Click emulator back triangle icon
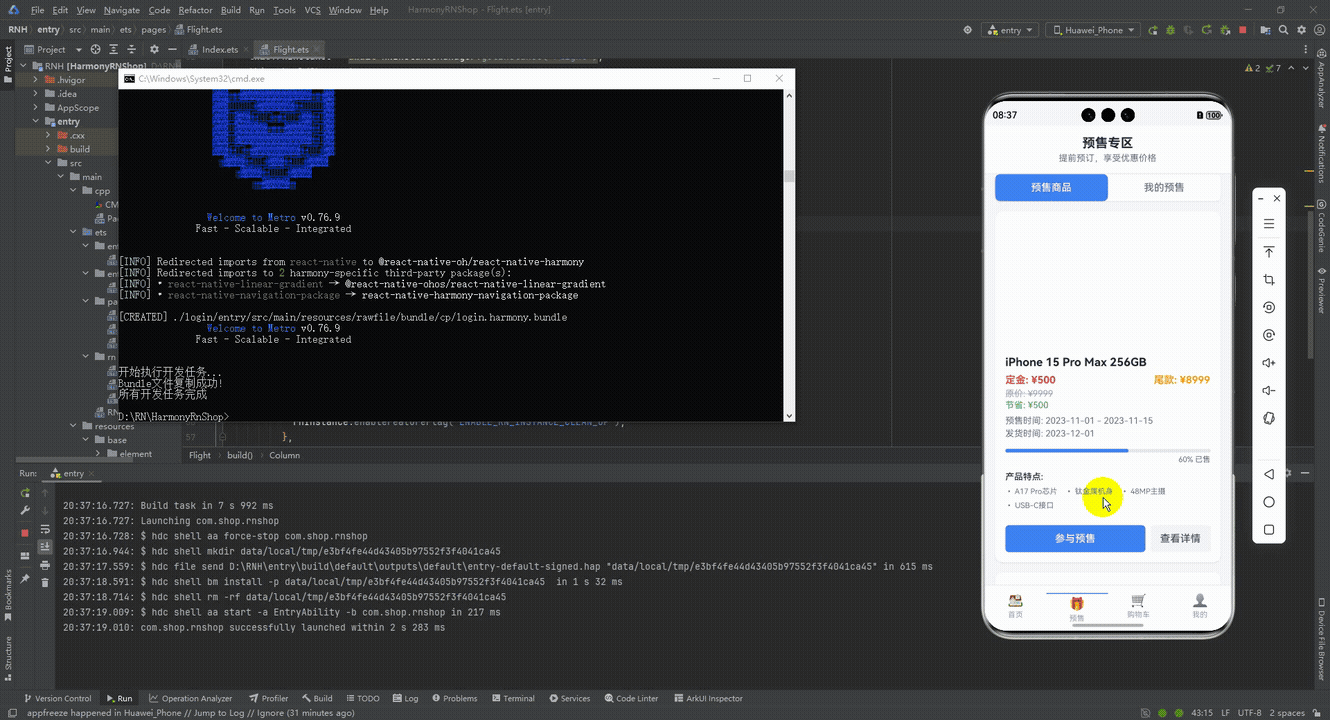This screenshot has width=1330, height=720. (1269, 474)
